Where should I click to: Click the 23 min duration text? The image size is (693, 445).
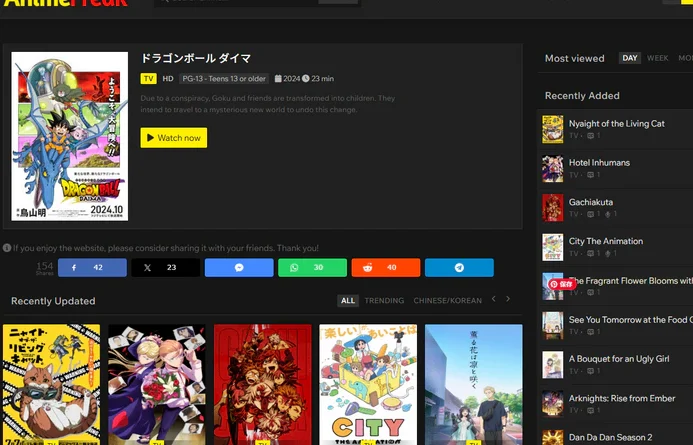point(322,79)
